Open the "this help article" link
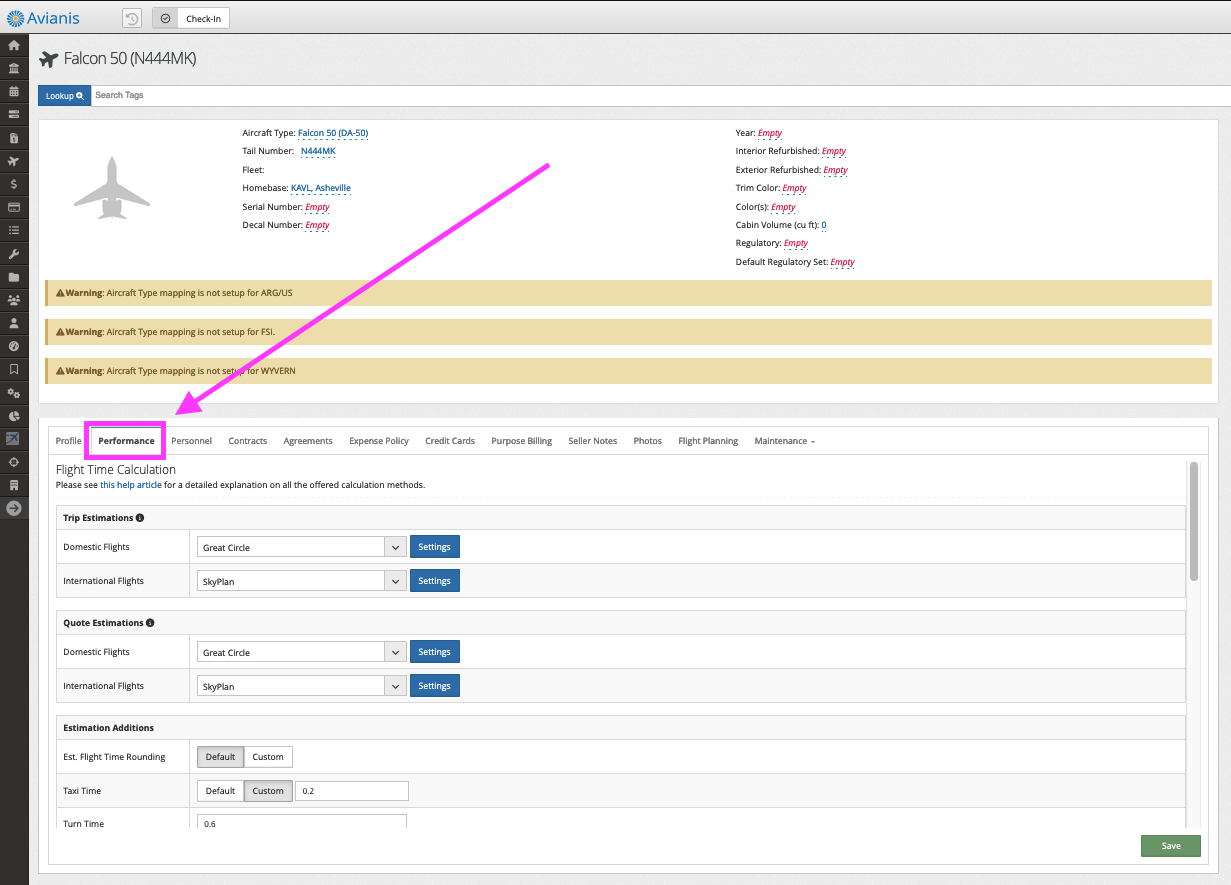This screenshot has height=885, width=1231. coord(131,485)
